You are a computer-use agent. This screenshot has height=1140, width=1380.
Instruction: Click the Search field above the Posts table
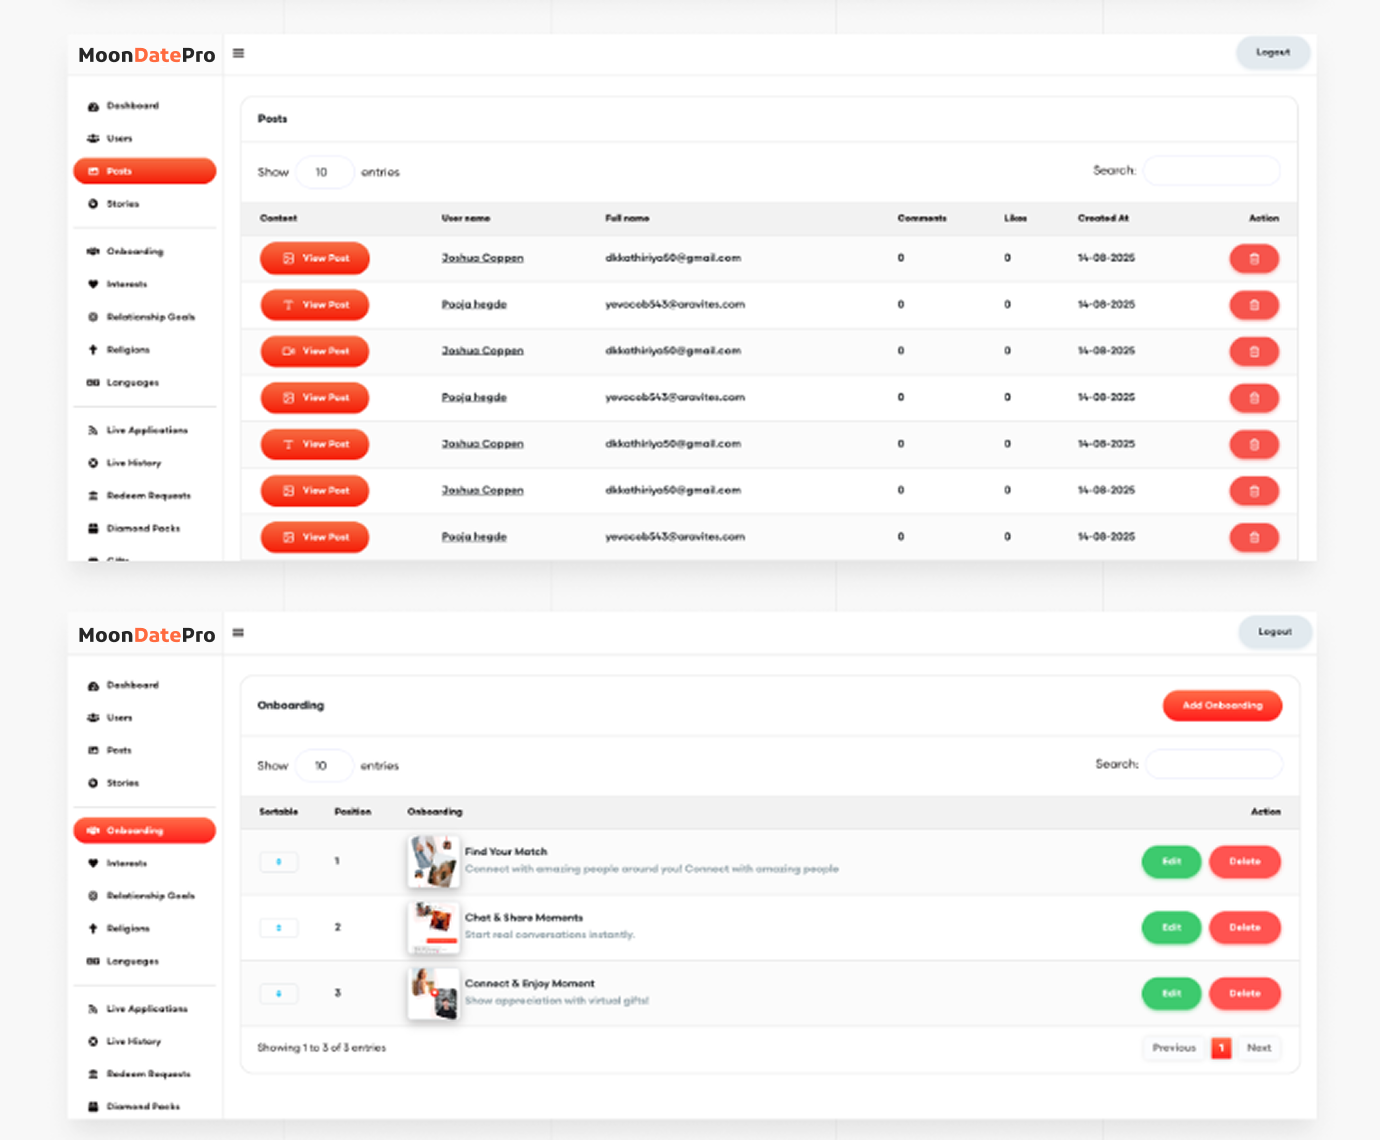coord(1211,171)
